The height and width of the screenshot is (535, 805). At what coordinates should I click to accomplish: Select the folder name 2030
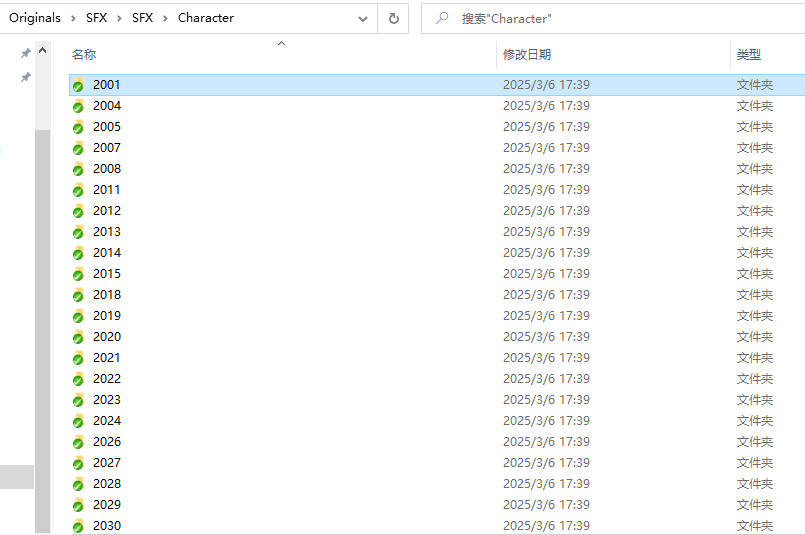coord(107,526)
